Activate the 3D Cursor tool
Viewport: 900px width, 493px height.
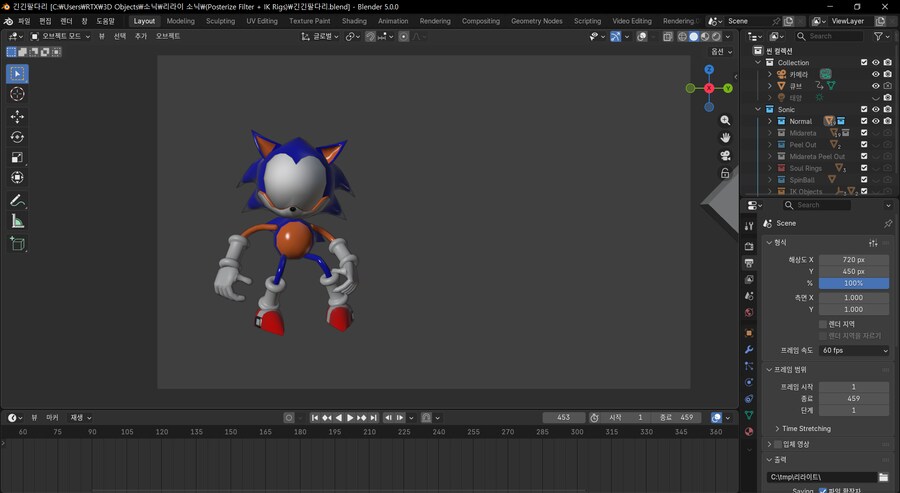17,94
